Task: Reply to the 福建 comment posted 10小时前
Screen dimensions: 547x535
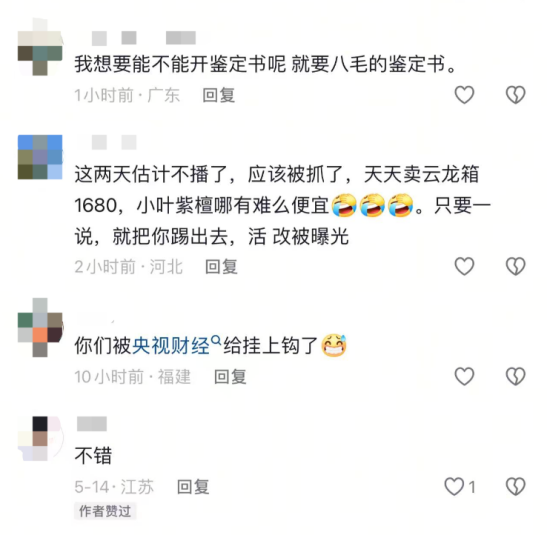Action: coord(230,377)
